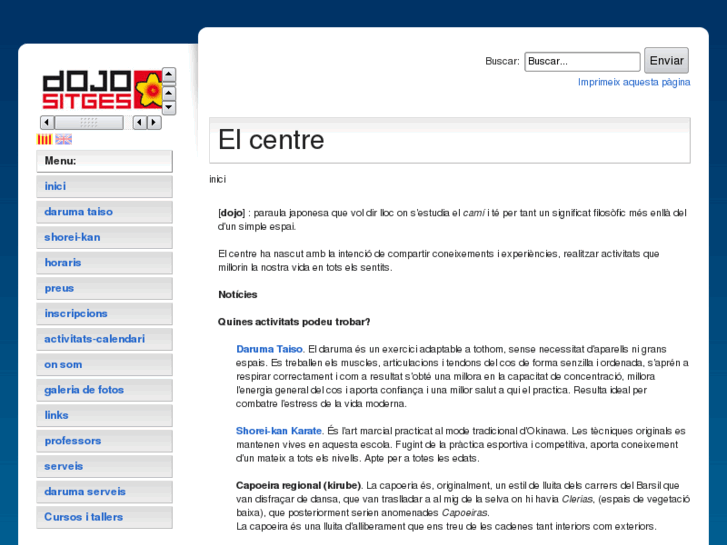Click the down arrow of the logo's vertical scrollbar

pyautogui.click(x=169, y=107)
